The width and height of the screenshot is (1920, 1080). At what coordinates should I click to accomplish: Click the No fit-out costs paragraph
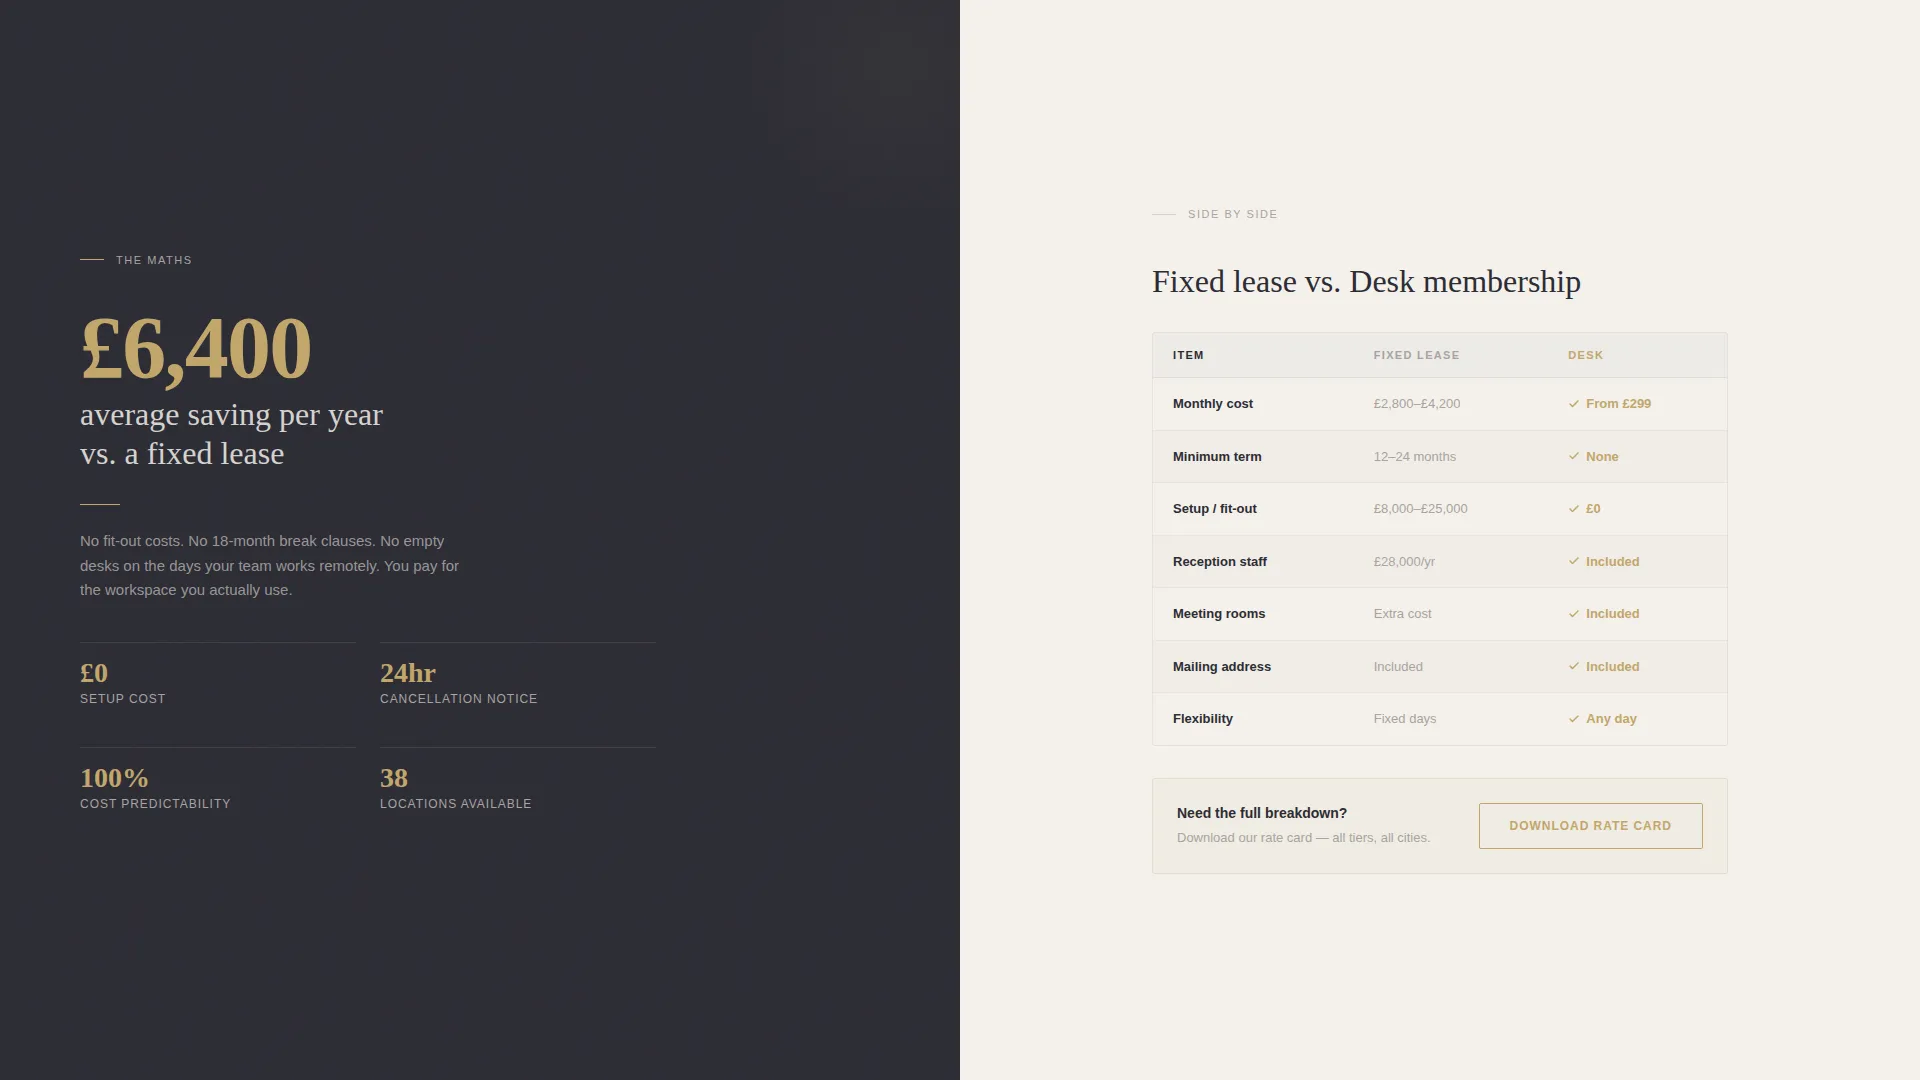[270, 566]
